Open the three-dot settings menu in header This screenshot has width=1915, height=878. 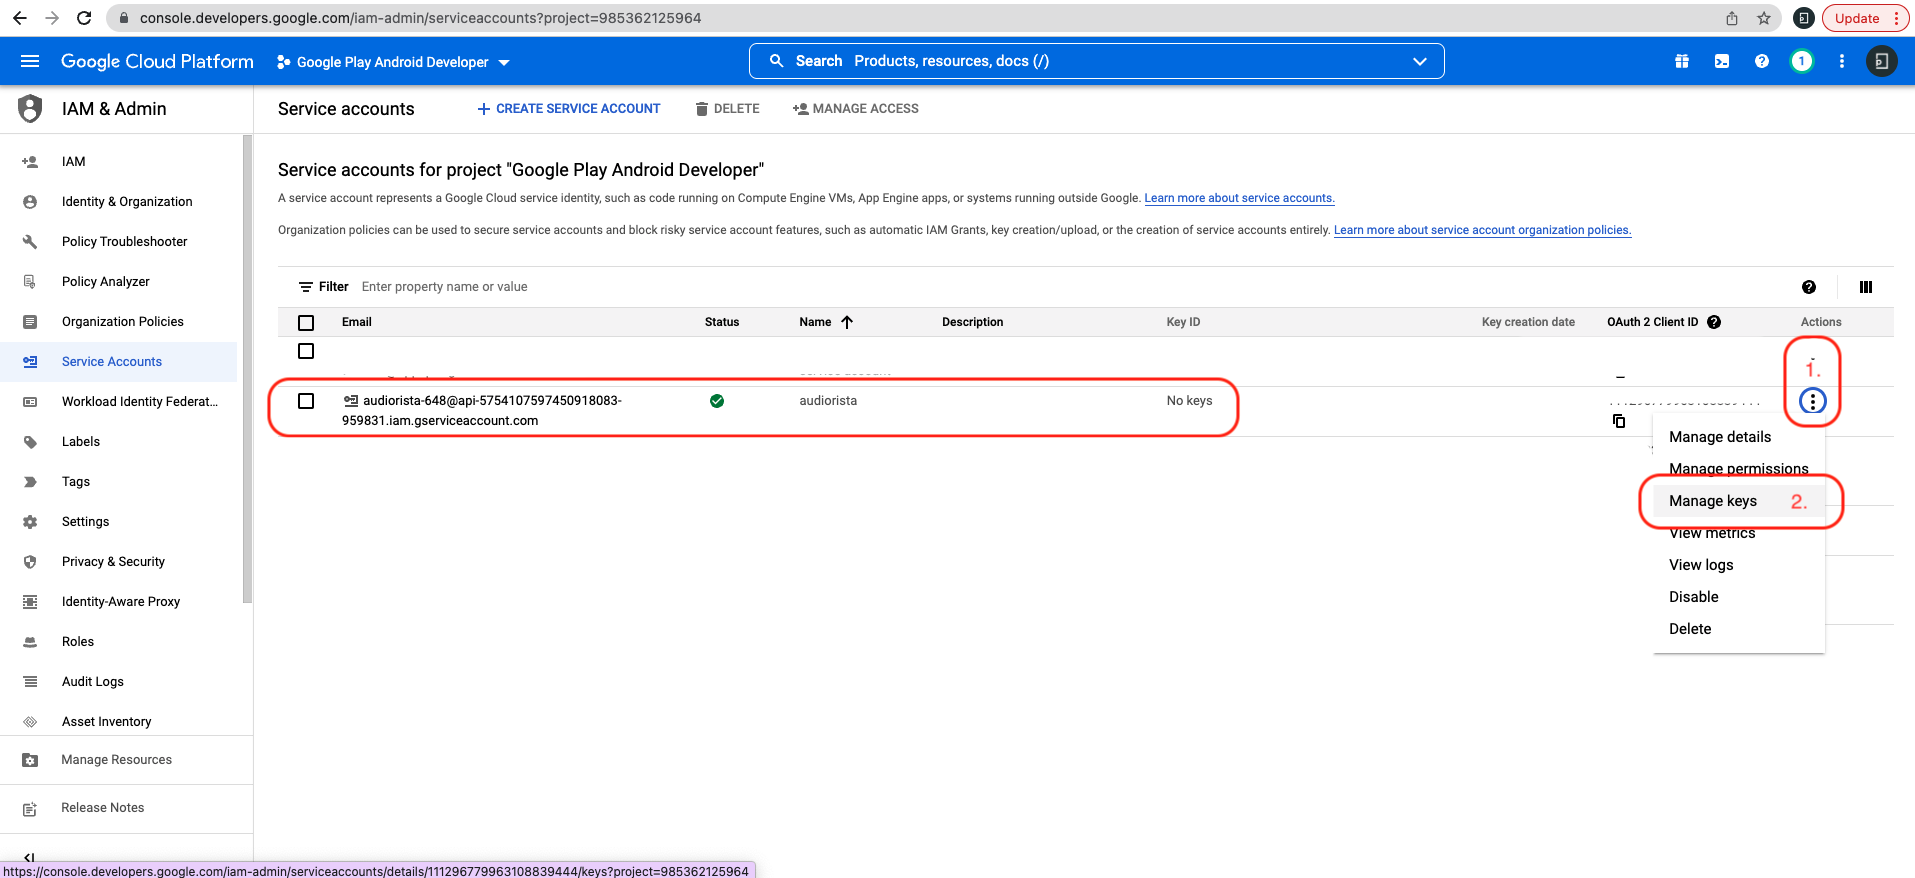(1842, 61)
